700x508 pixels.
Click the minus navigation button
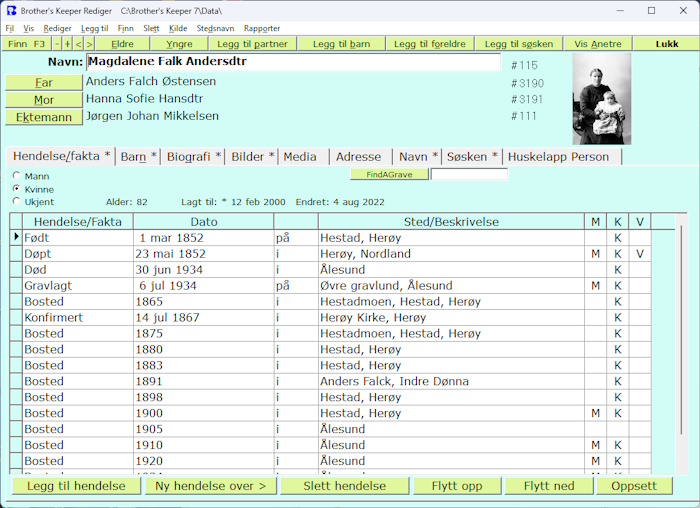click(57, 44)
